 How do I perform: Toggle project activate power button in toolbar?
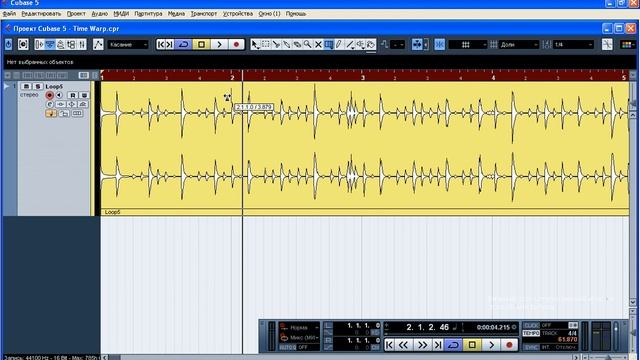tap(9, 44)
